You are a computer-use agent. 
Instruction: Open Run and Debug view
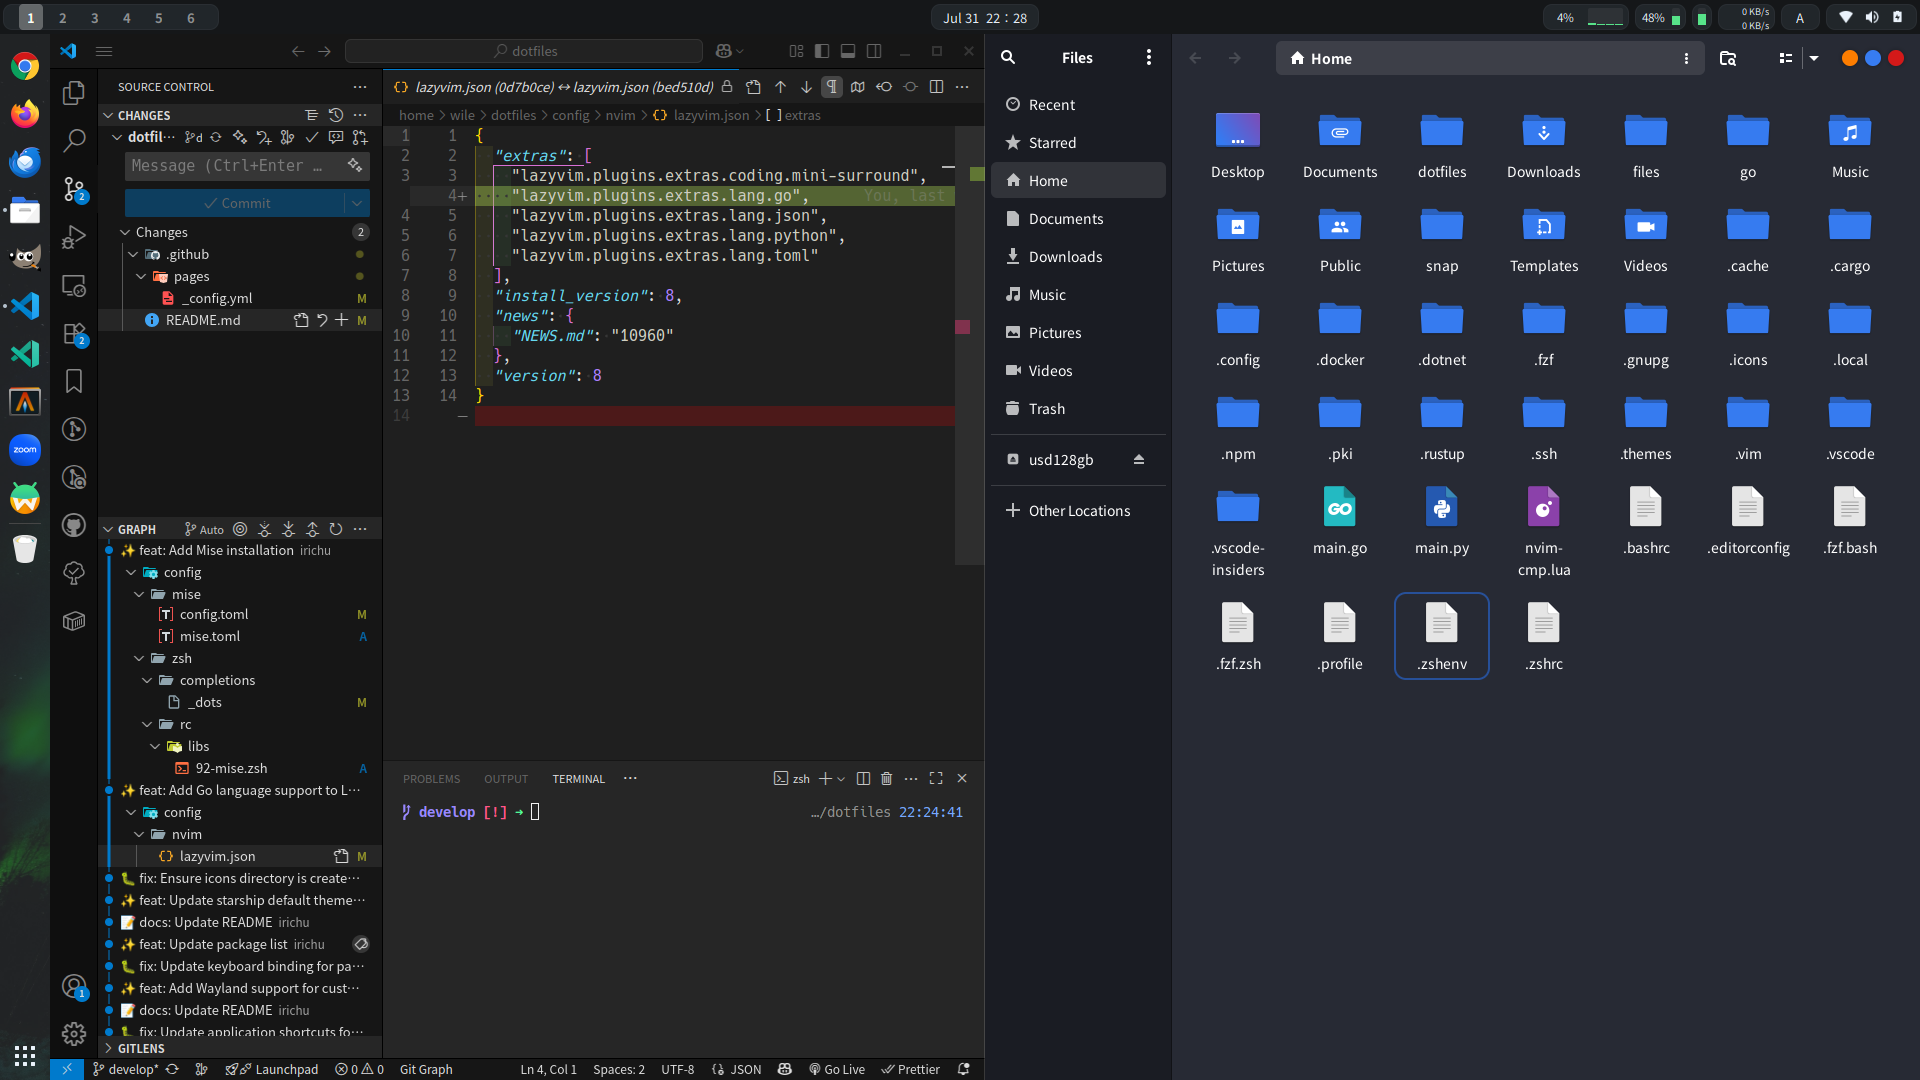[74, 237]
